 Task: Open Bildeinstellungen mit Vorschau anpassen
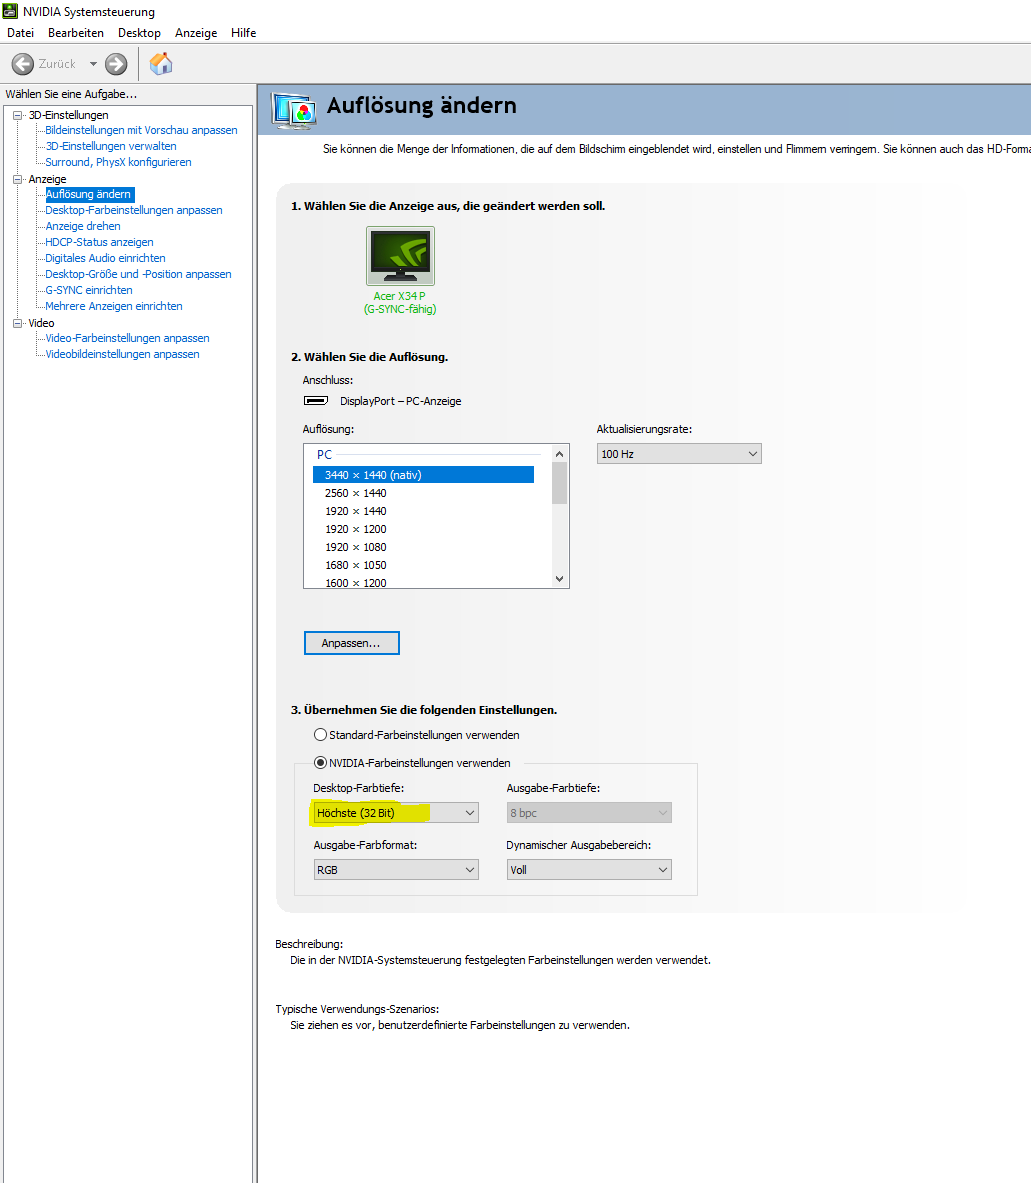pyautogui.click(x=141, y=130)
